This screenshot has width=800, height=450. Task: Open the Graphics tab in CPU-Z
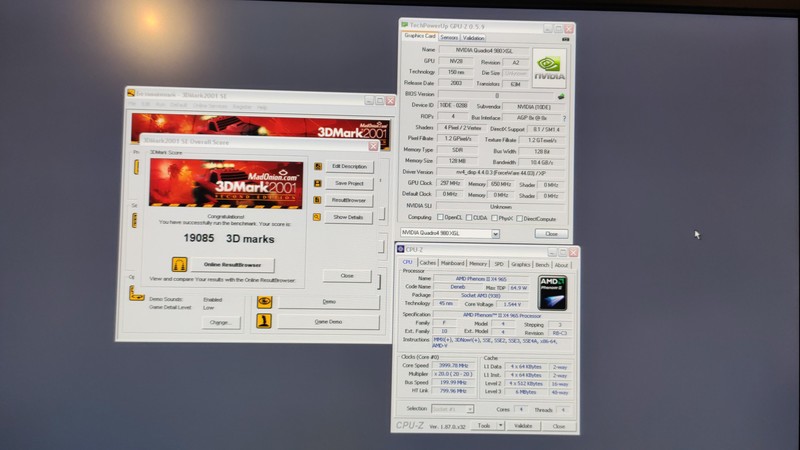[x=520, y=265]
